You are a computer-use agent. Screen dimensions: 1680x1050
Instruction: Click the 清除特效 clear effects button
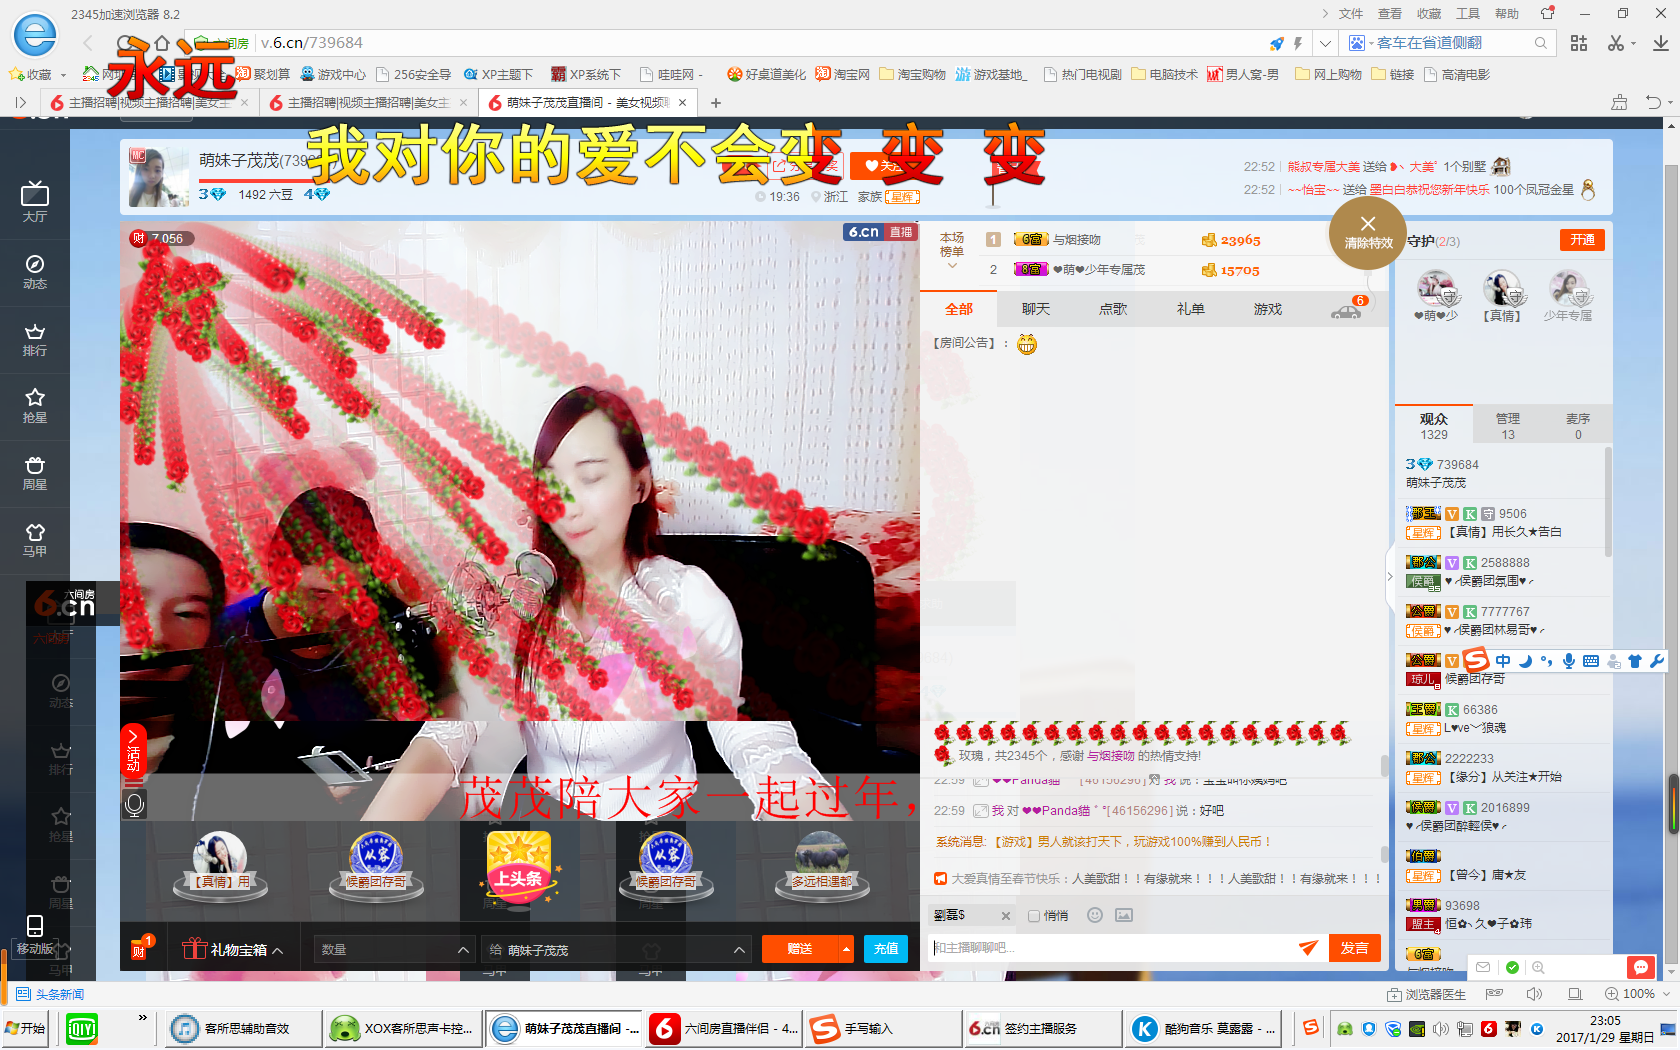tap(1368, 232)
